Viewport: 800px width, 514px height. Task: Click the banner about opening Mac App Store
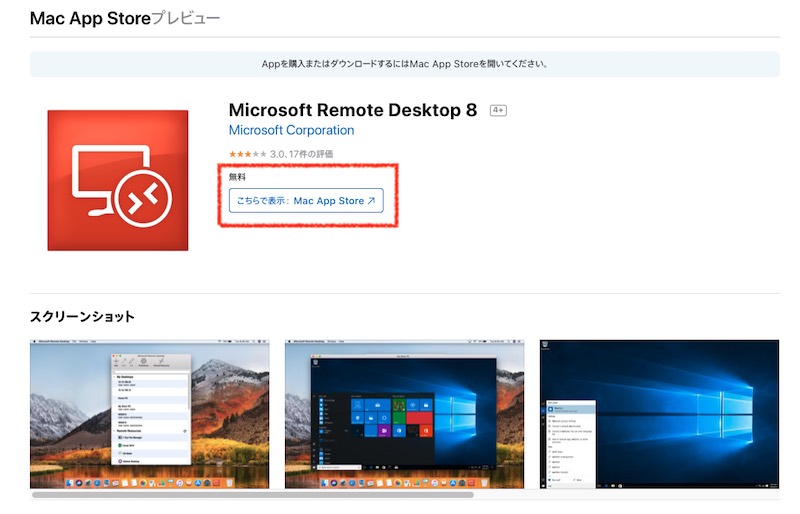tap(405, 64)
